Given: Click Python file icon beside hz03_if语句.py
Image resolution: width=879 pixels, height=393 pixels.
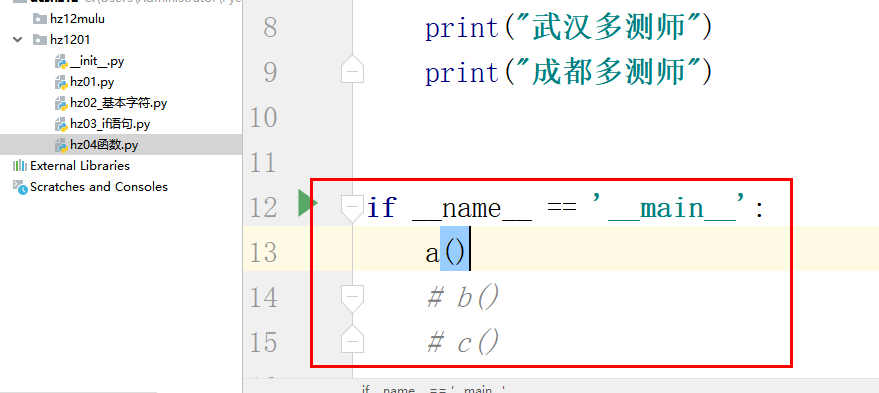Looking at the screenshot, I should [61, 124].
